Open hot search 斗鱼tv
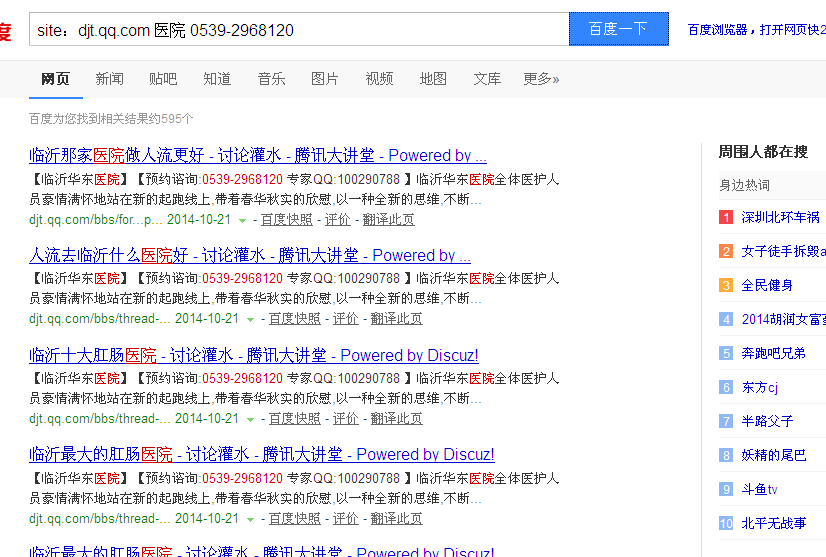Viewport: 826px width, 557px height. pyautogui.click(x=760, y=490)
